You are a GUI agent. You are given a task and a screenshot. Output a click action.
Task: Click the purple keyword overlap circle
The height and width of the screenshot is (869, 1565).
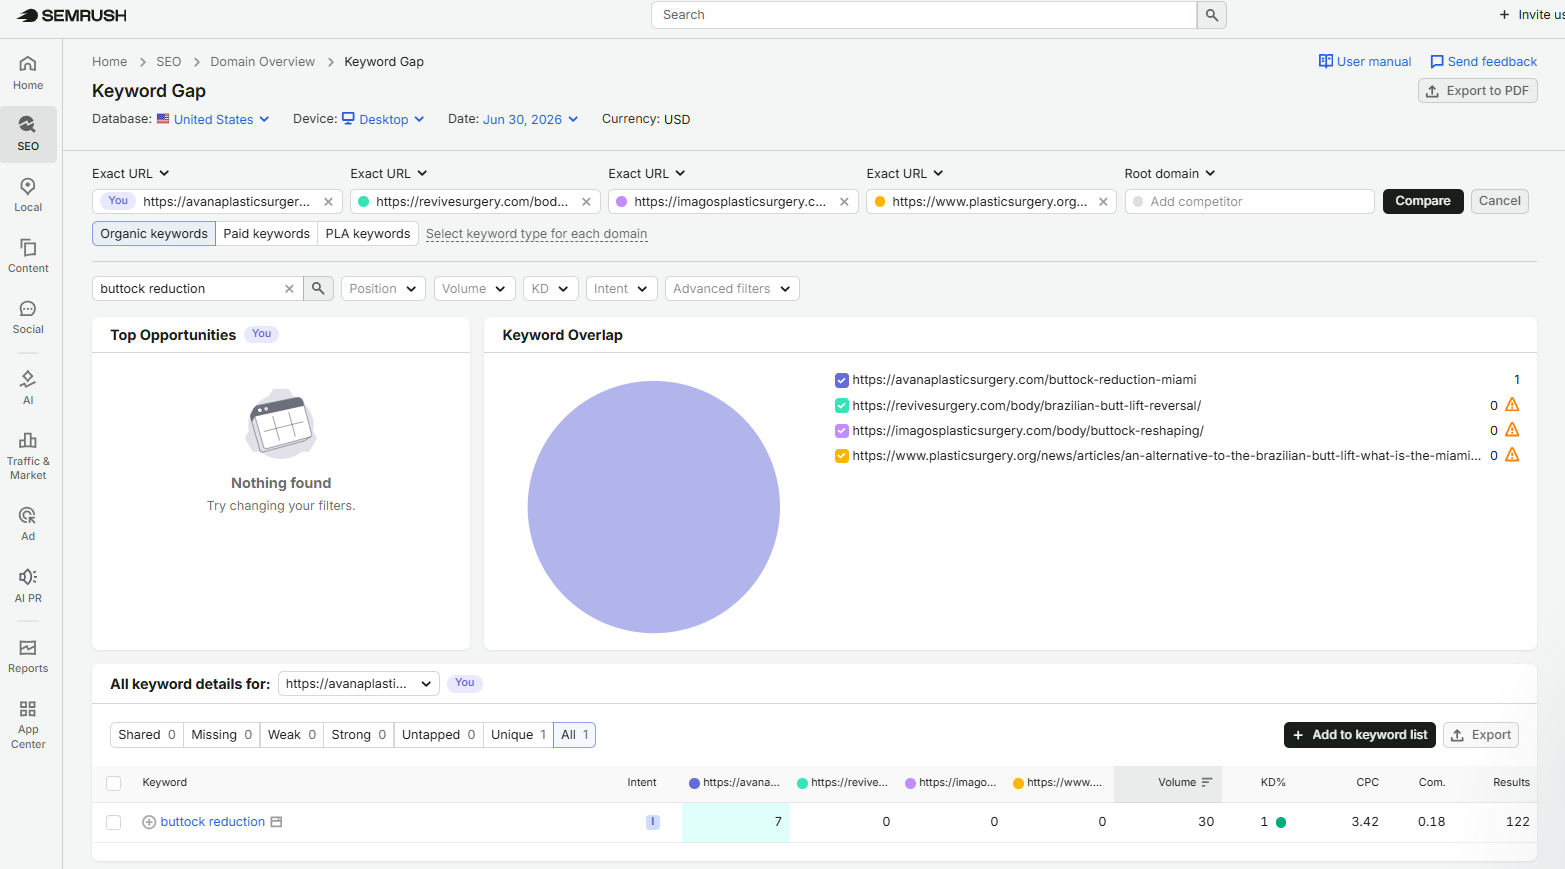click(654, 507)
